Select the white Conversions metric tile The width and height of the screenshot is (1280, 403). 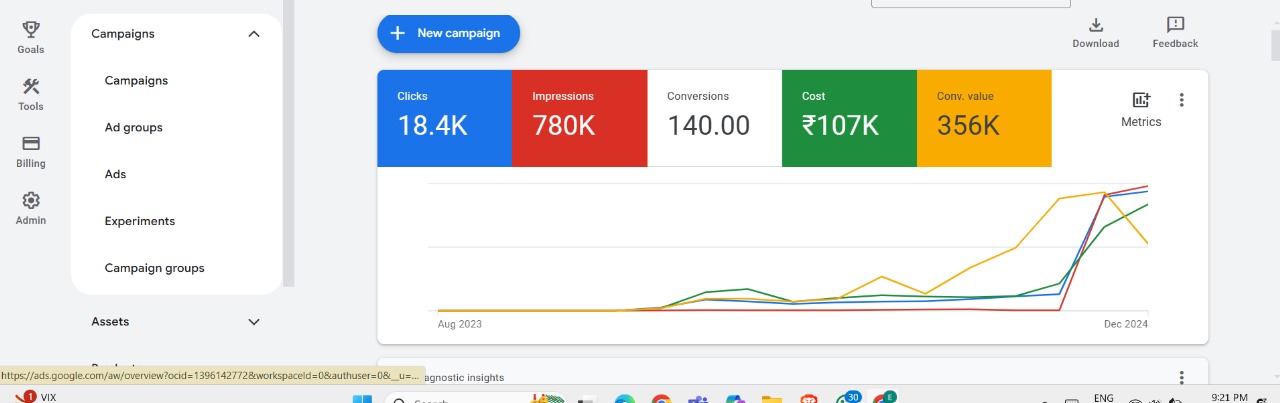point(714,118)
